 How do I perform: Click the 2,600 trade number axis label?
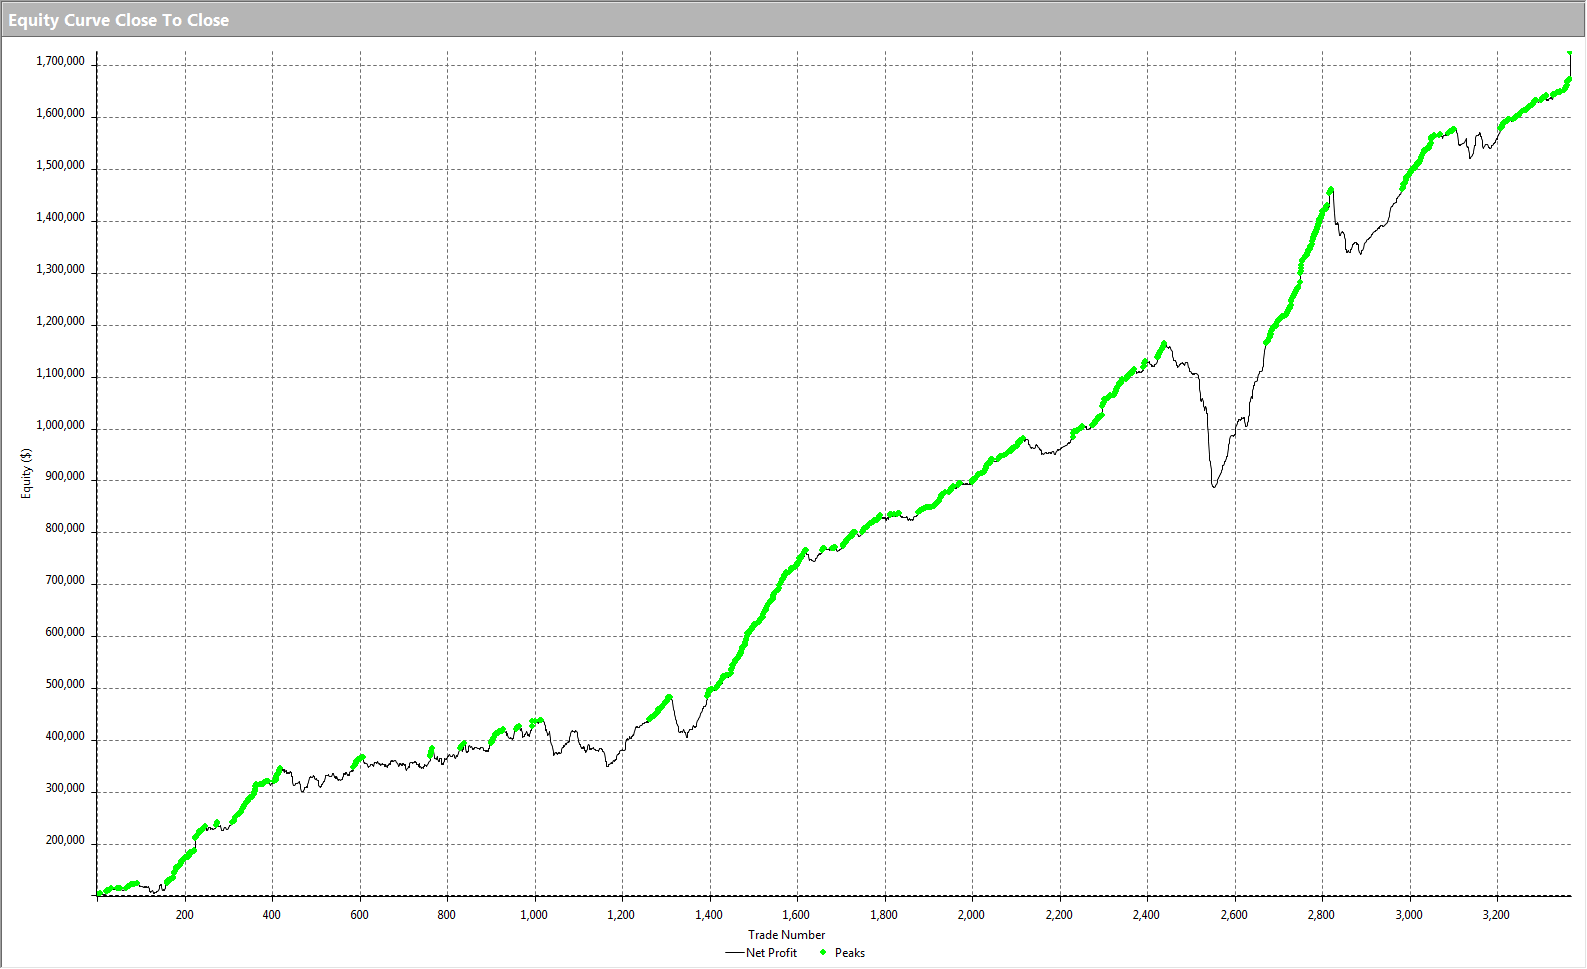pyautogui.click(x=1234, y=915)
